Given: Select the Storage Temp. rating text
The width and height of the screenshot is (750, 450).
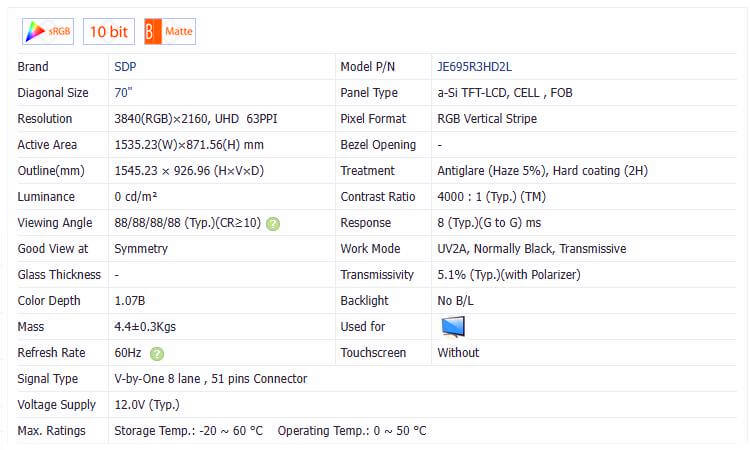Looking at the screenshot, I should click(188, 431).
